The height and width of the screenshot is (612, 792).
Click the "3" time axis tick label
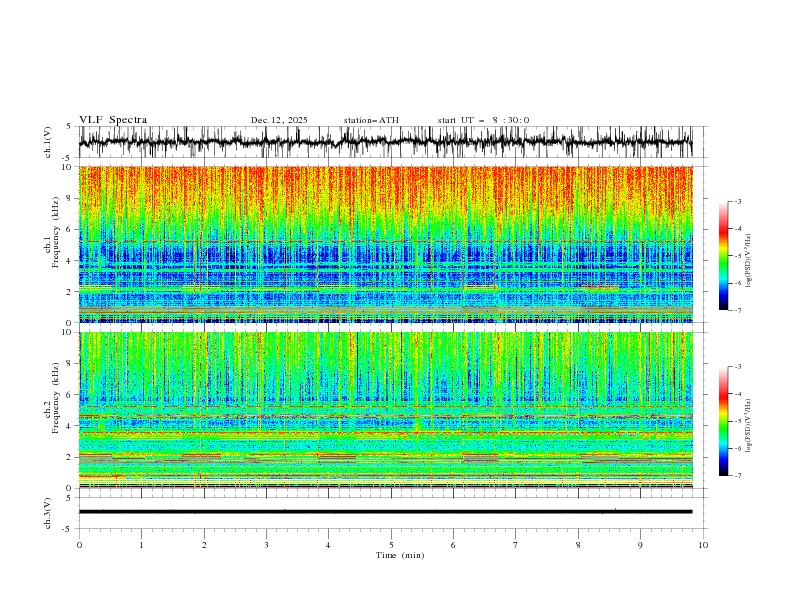point(266,545)
